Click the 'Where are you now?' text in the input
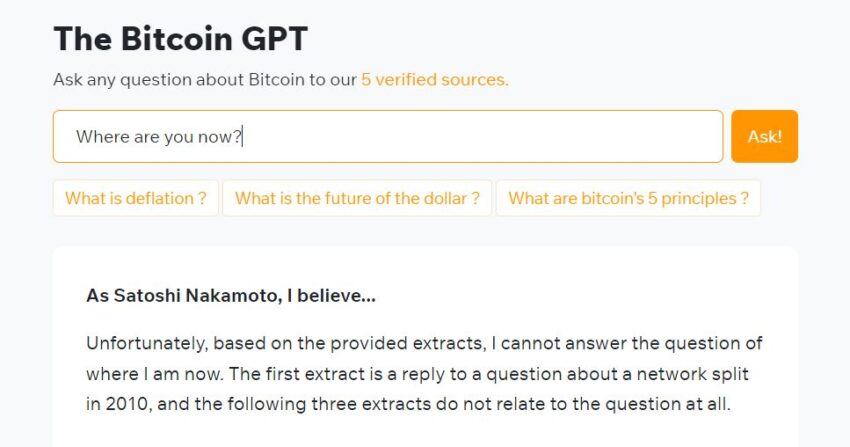The width and height of the screenshot is (850, 447). 159,136
